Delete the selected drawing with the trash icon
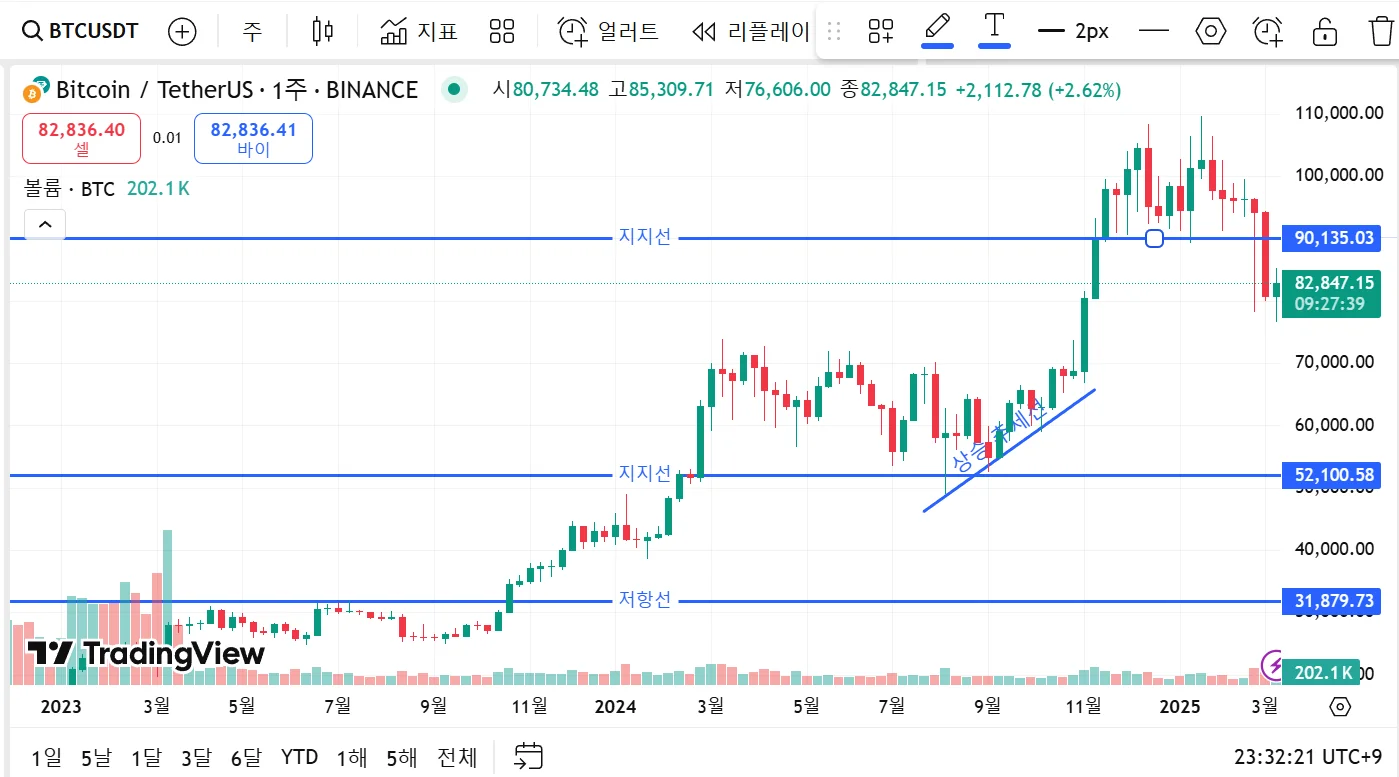The width and height of the screenshot is (1399, 777). click(x=1381, y=31)
